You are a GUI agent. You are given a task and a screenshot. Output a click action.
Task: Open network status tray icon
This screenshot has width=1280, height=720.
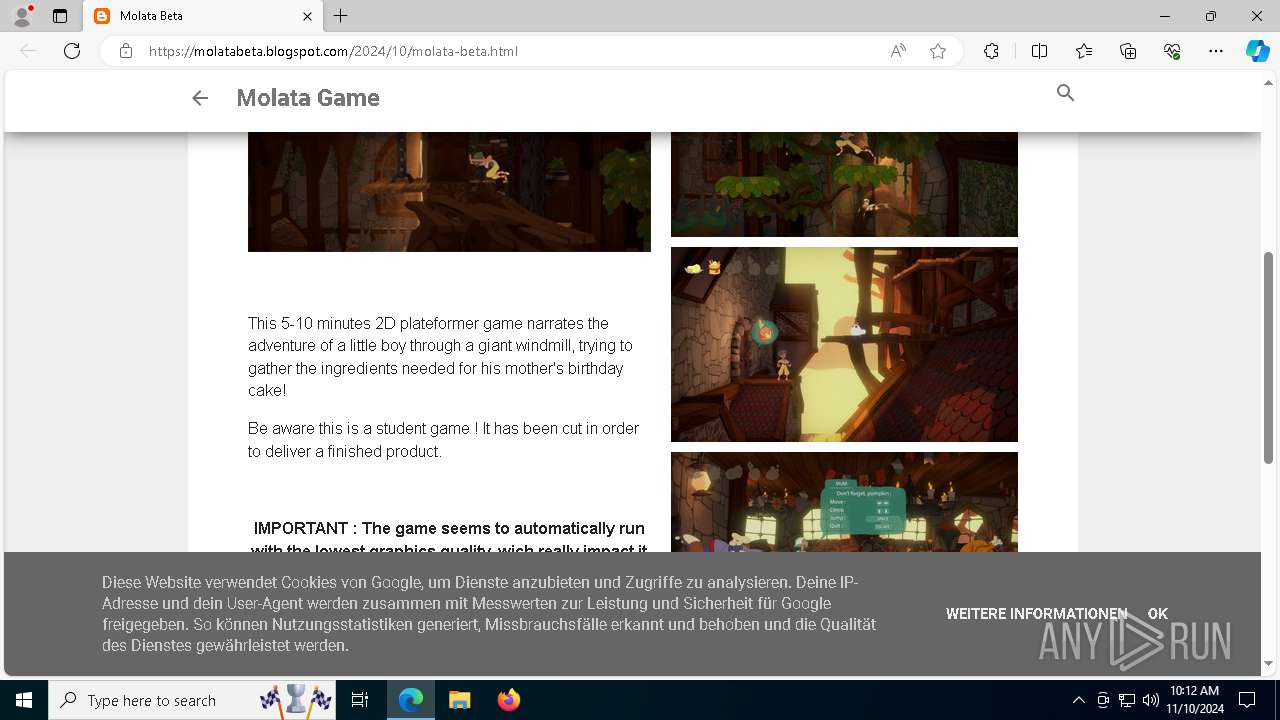[x=1127, y=700]
